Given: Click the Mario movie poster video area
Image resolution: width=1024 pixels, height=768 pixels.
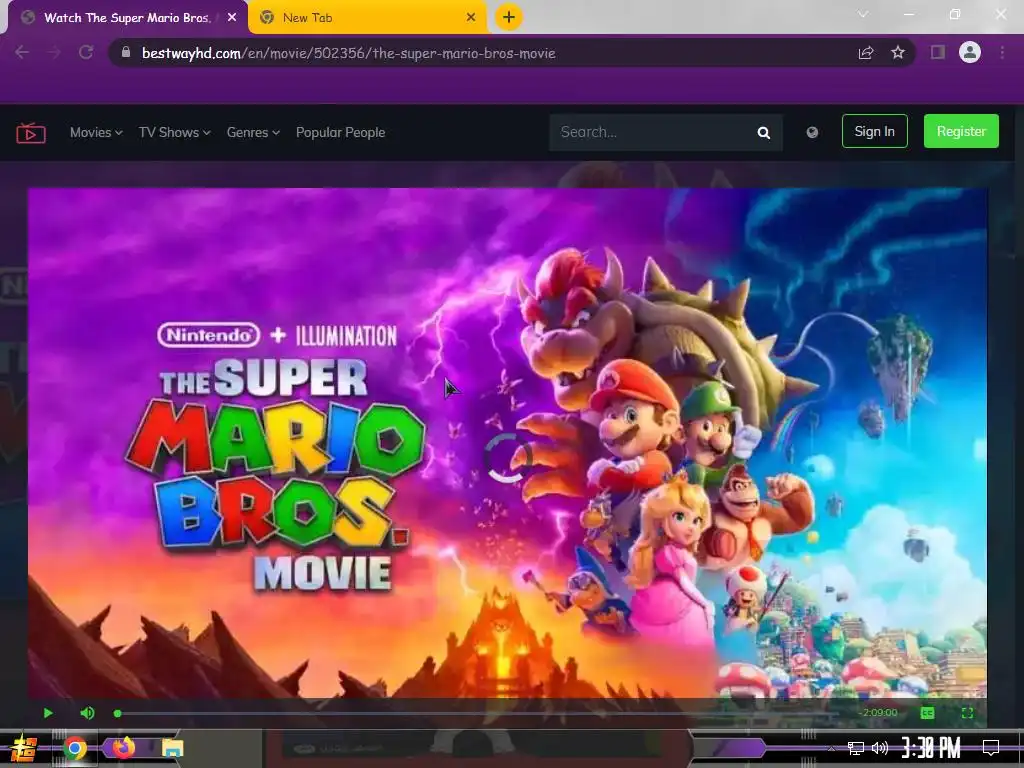Looking at the screenshot, I should click(x=507, y=443).
